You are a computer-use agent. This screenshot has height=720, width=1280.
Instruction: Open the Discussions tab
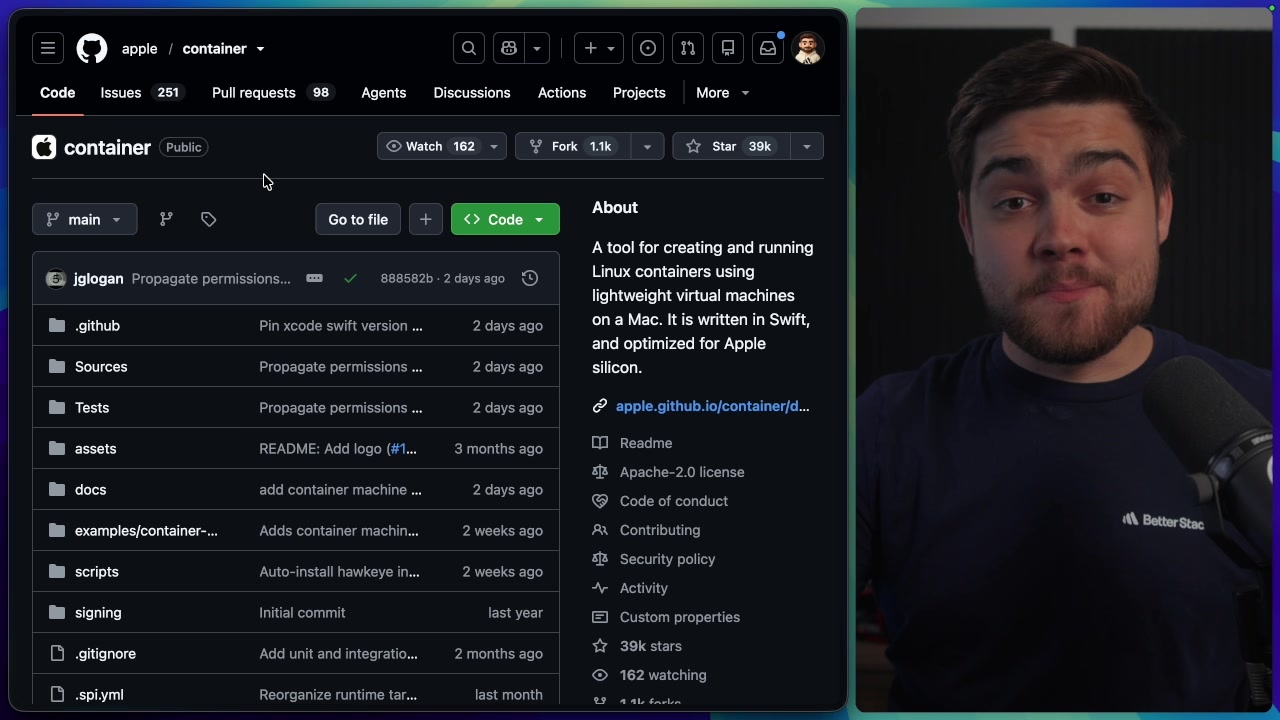pyautogui.click(x=472, y=93)
